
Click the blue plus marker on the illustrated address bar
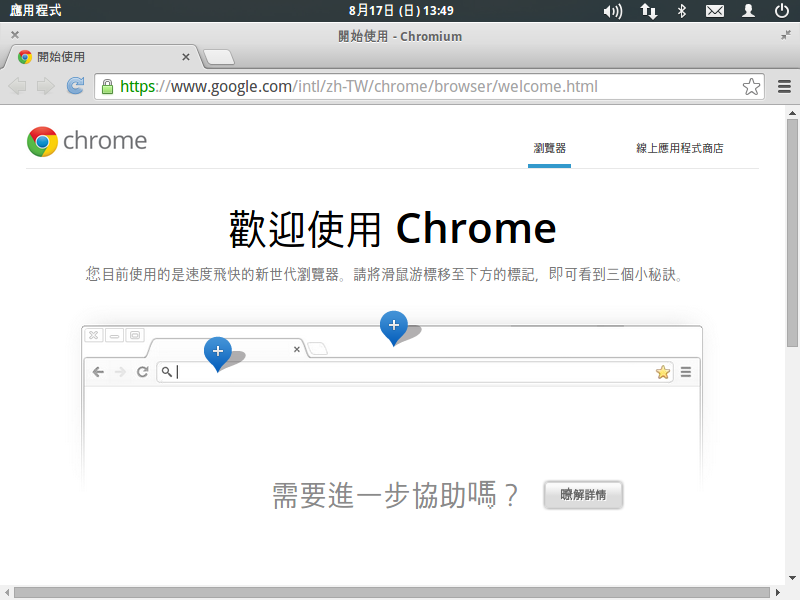click(218, 353)
